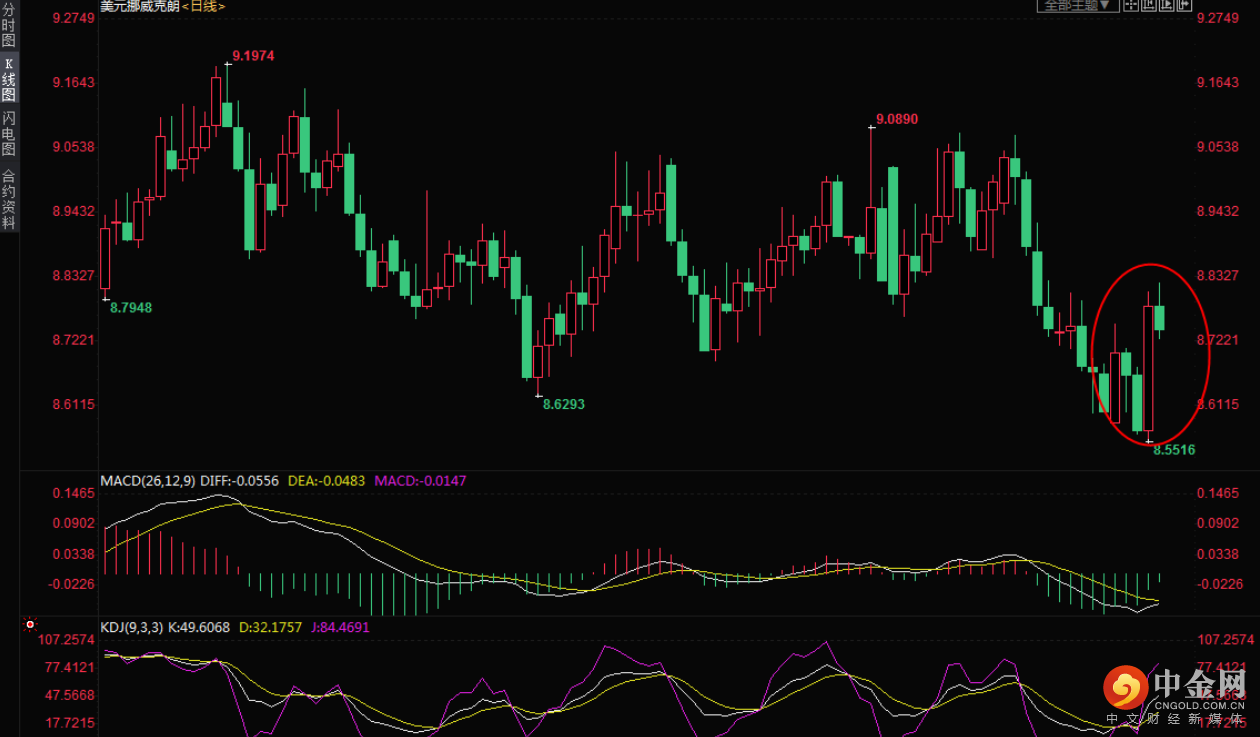Click the D:32.1757 value
This screenshot has height=737, width=1260.
272,628
